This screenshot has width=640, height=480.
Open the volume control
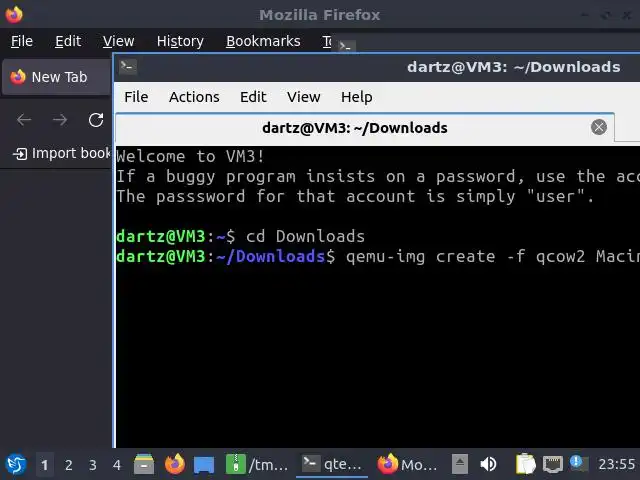(x=488, y=464)
